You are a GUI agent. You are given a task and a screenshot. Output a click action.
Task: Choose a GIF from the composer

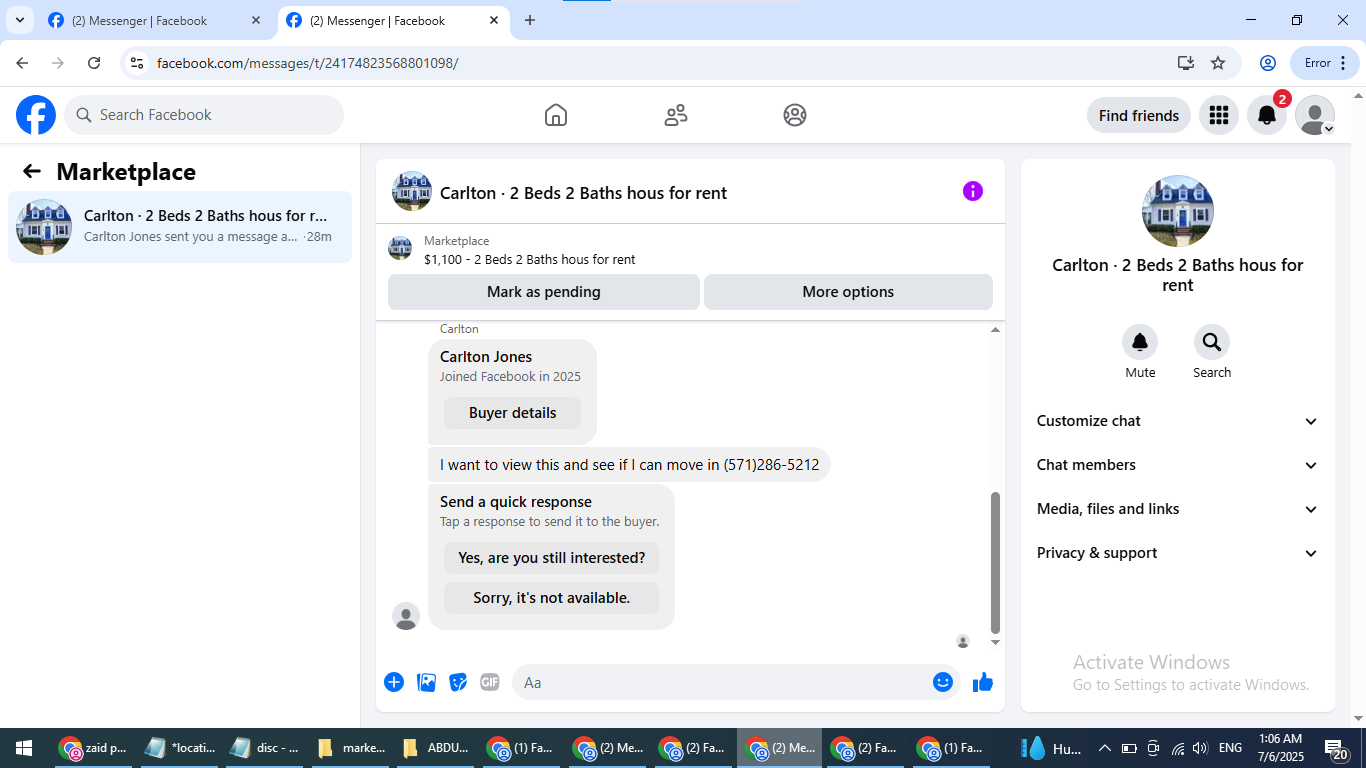click(489, 682)
